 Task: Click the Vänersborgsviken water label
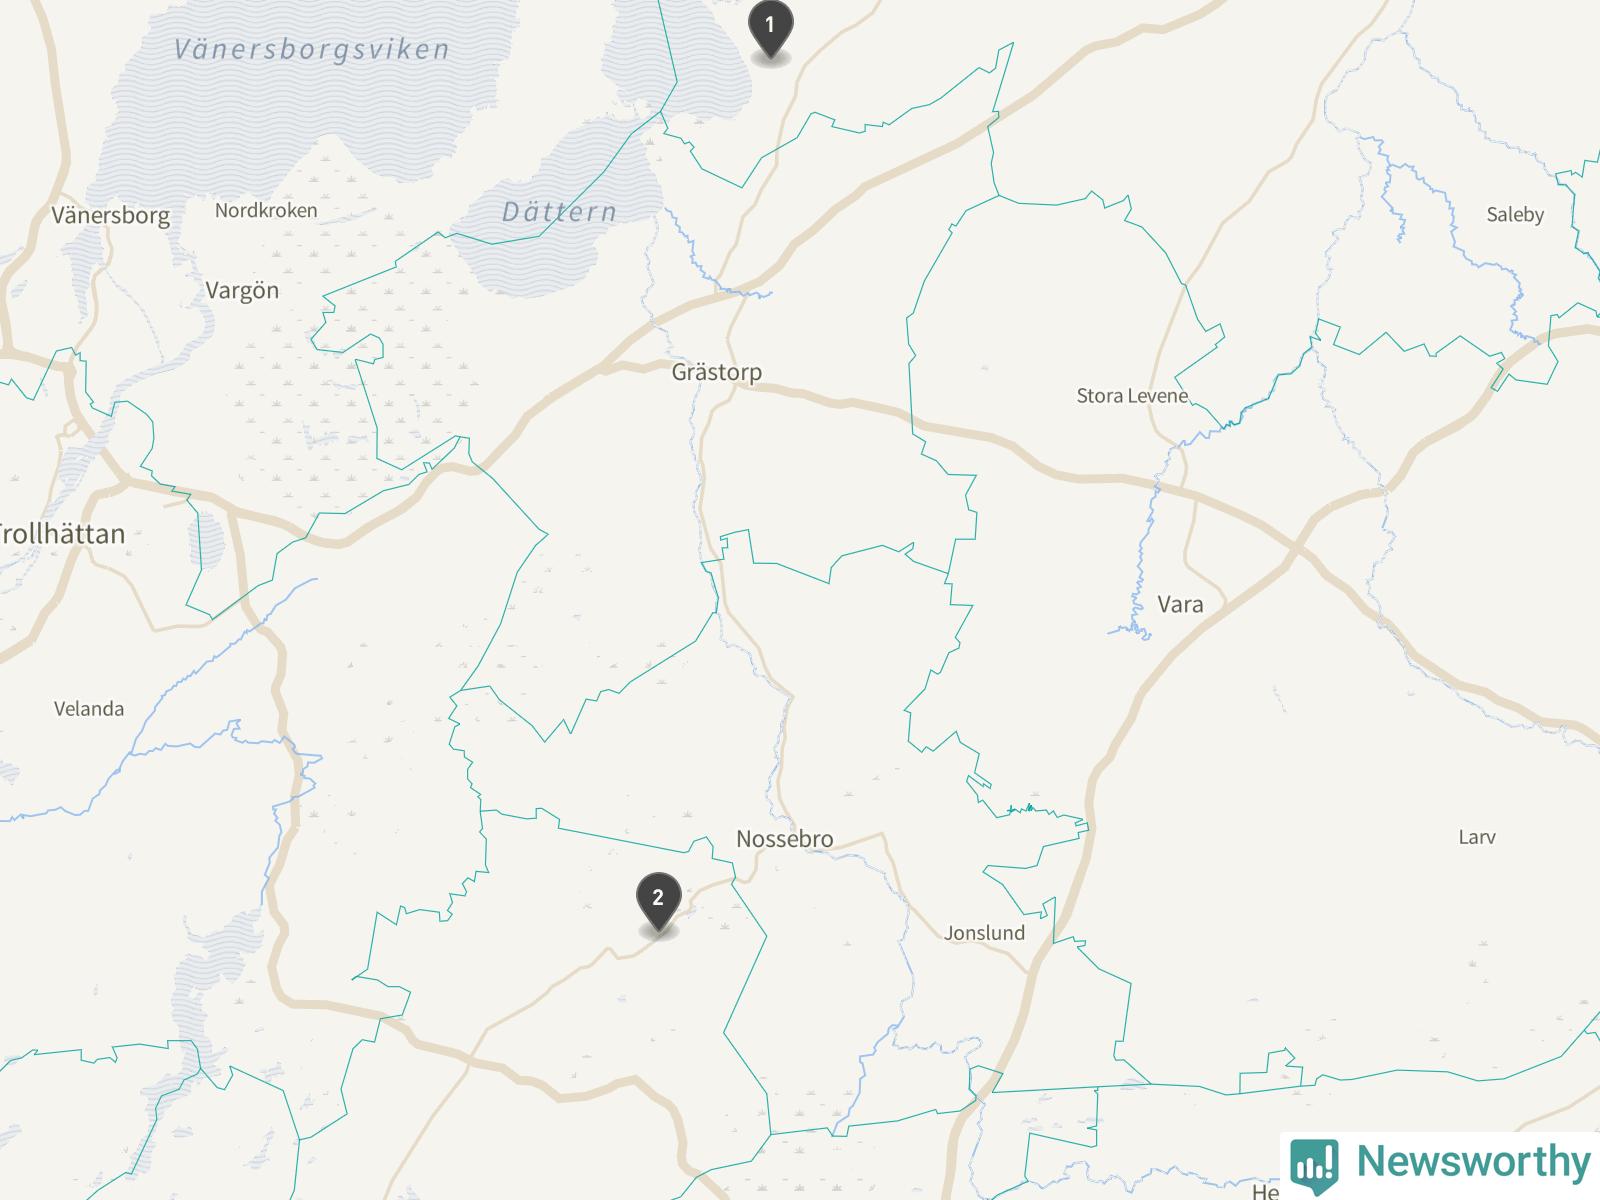pyautogui.click(x=312, y=49)
